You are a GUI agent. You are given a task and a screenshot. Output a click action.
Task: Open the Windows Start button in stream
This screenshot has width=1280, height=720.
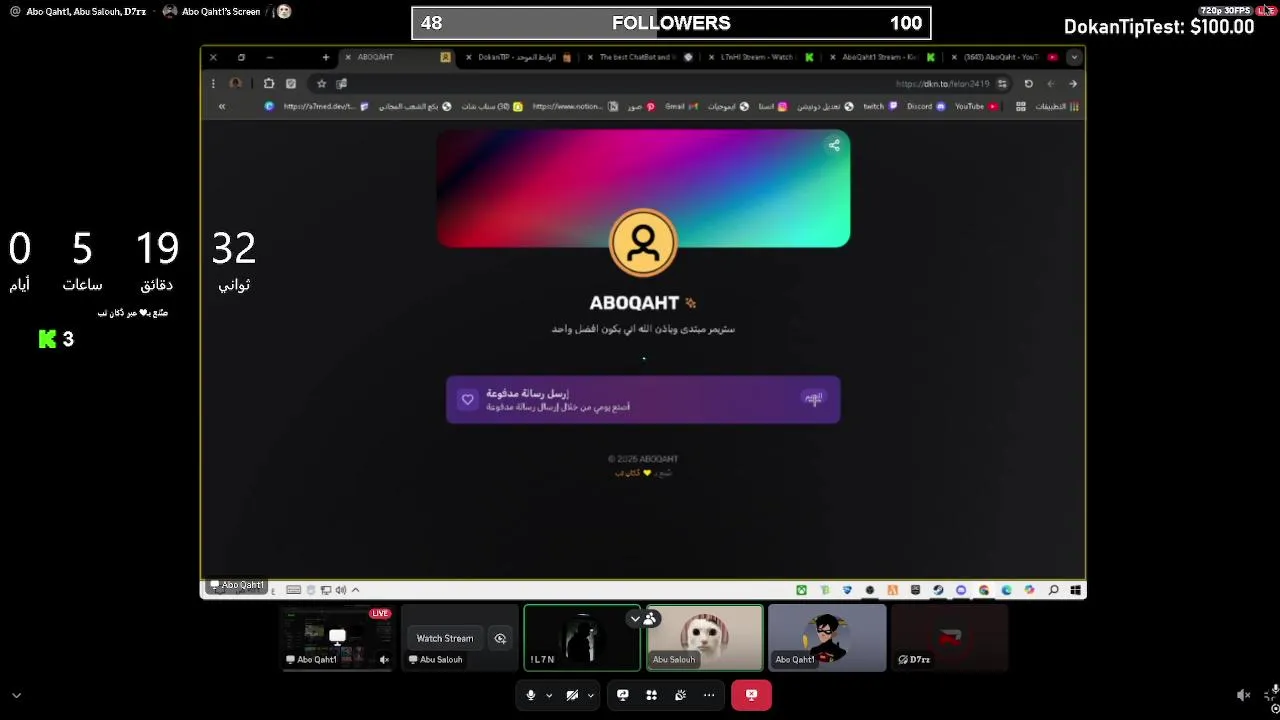click(x=1075, y=590)
